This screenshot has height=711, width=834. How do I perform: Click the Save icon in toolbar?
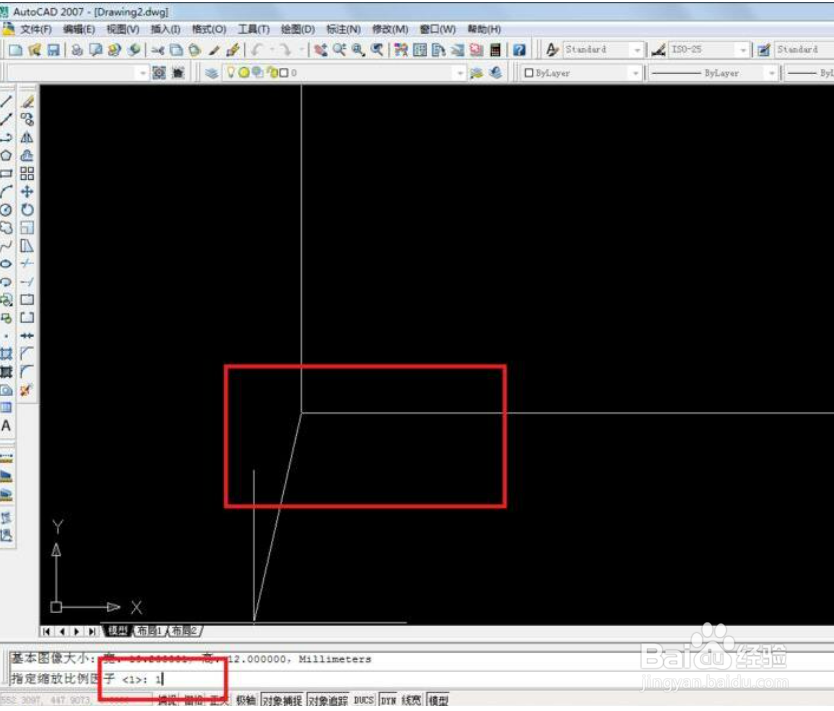coord(53,50)
